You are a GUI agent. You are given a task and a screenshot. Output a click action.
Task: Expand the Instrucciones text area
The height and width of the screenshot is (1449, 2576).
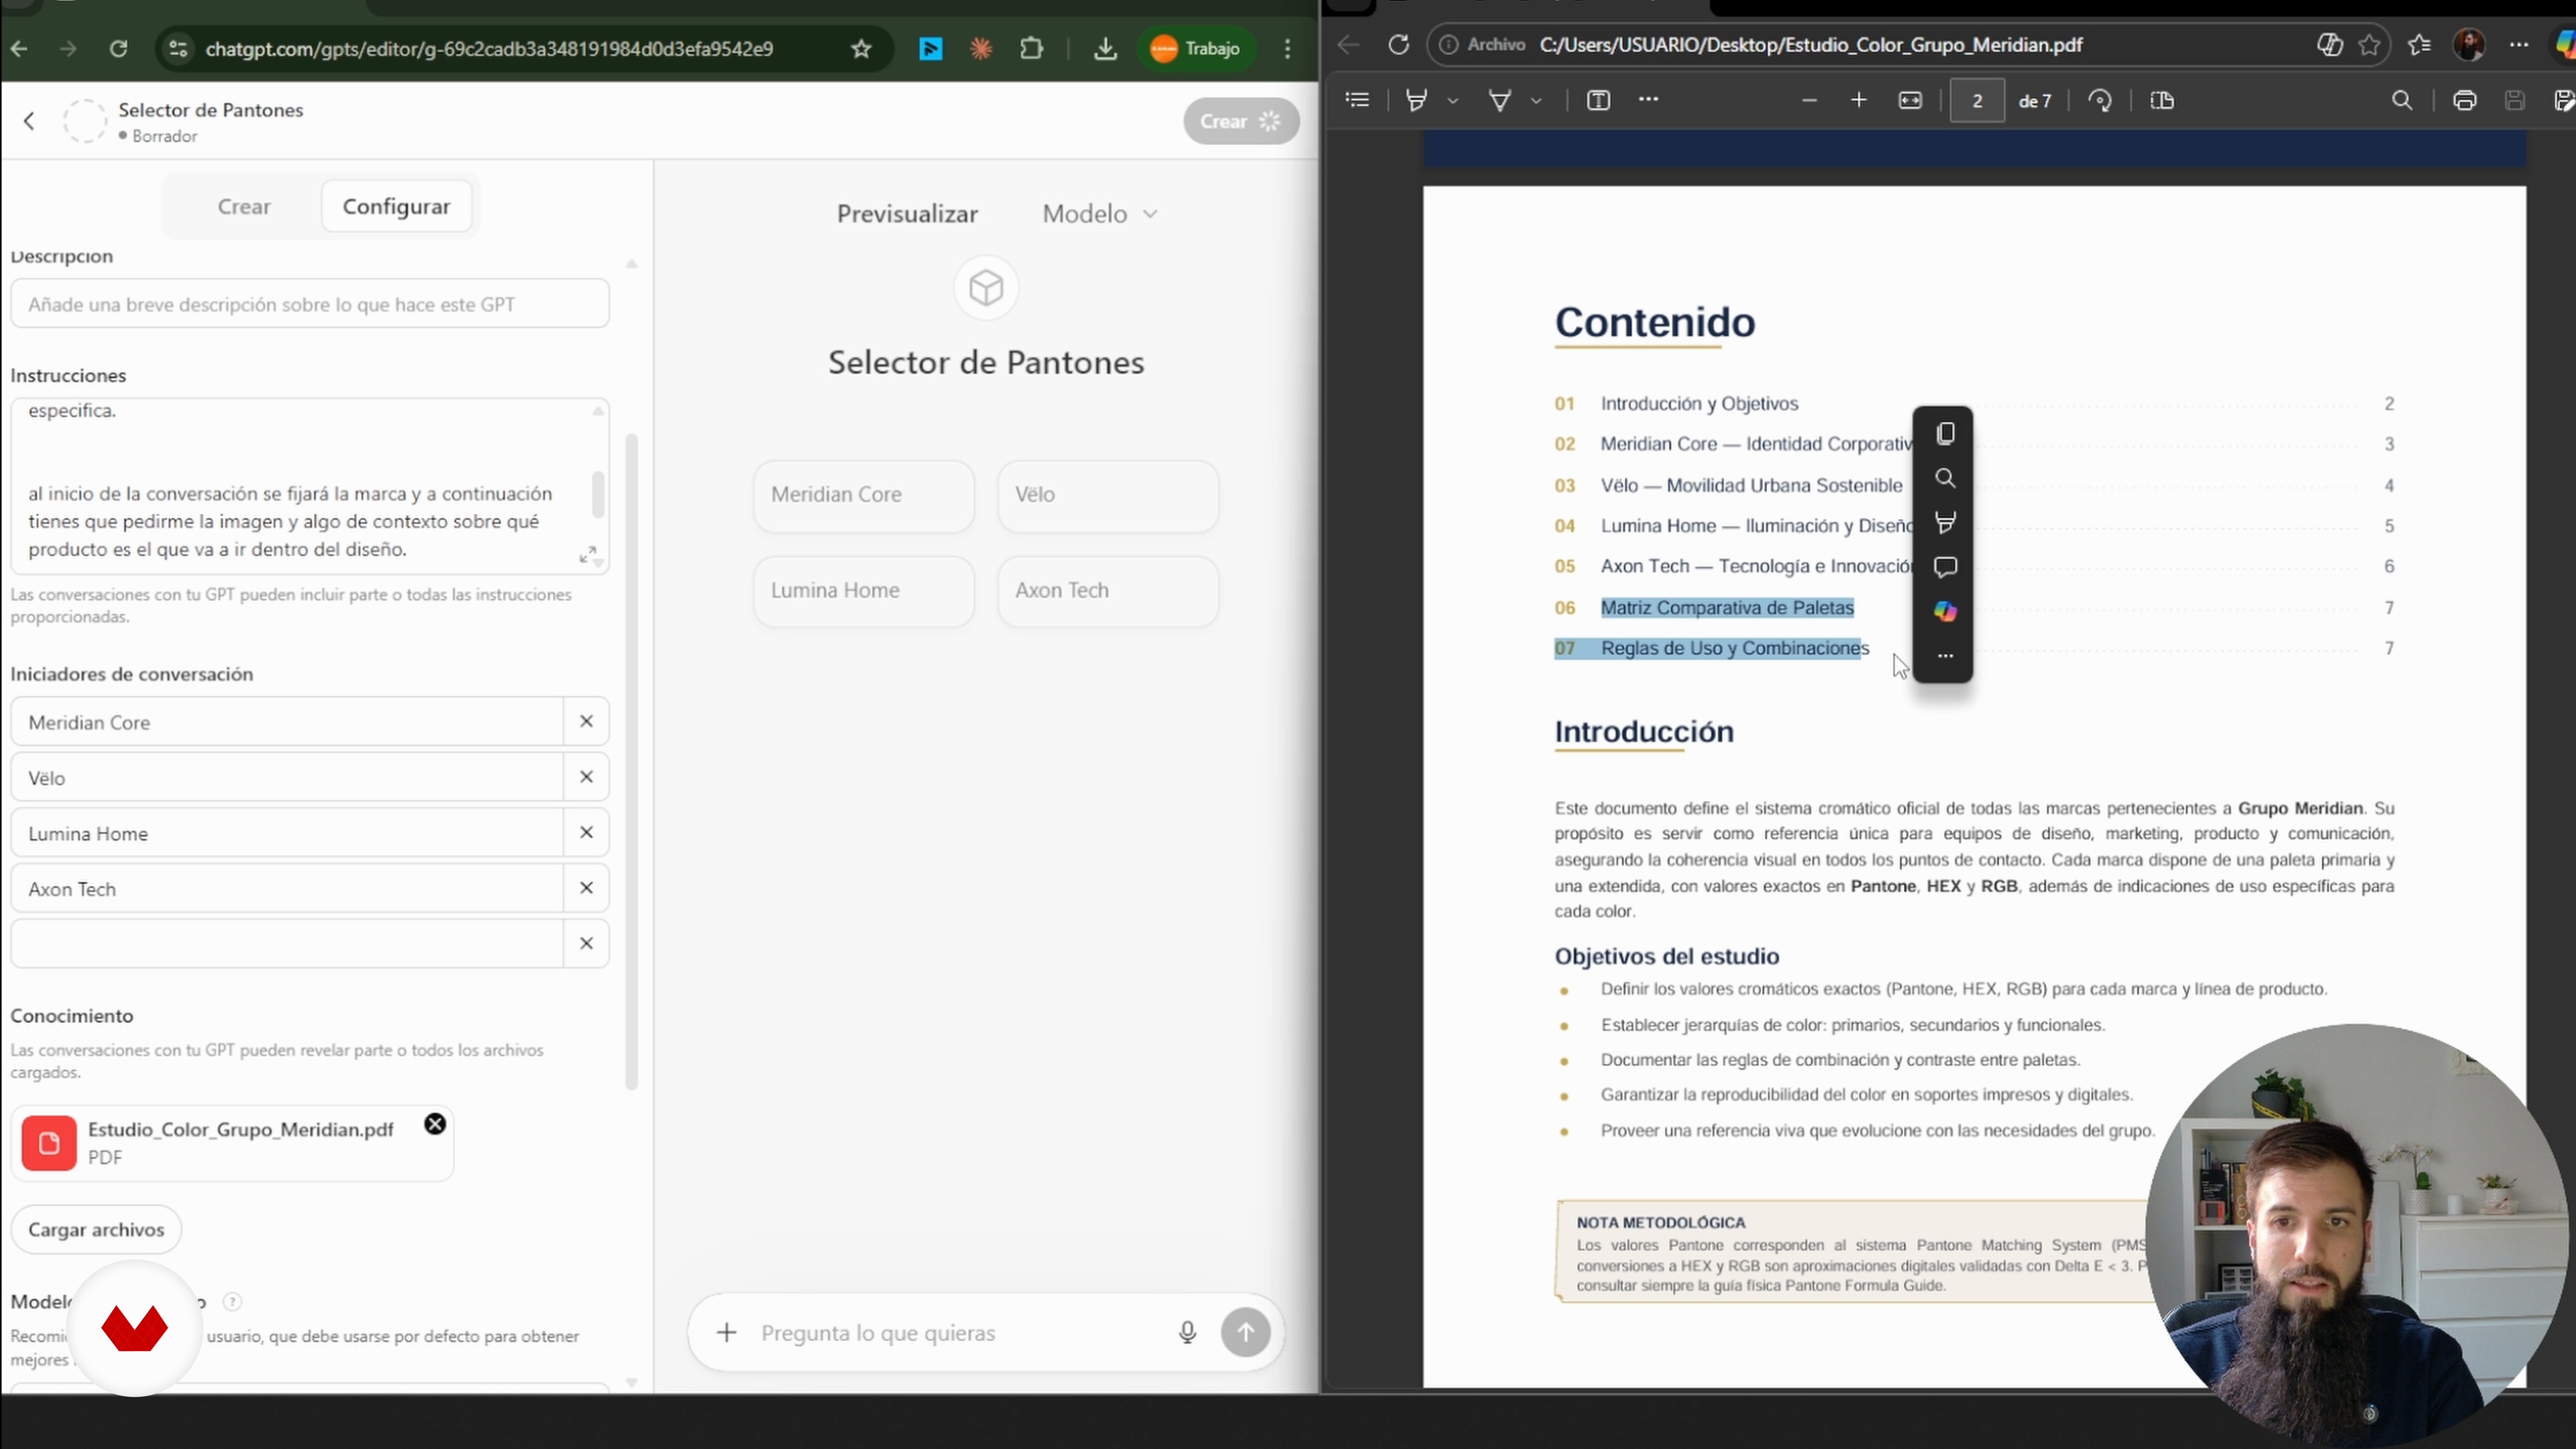(588, 555)
